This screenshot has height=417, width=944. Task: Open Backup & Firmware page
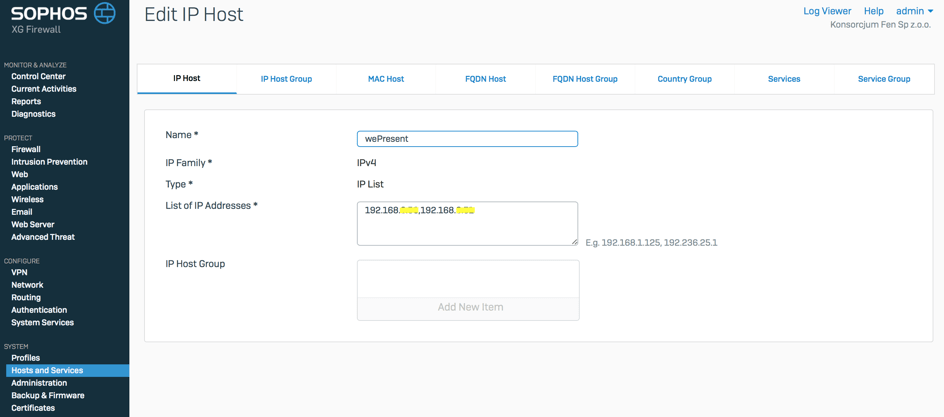47,395
